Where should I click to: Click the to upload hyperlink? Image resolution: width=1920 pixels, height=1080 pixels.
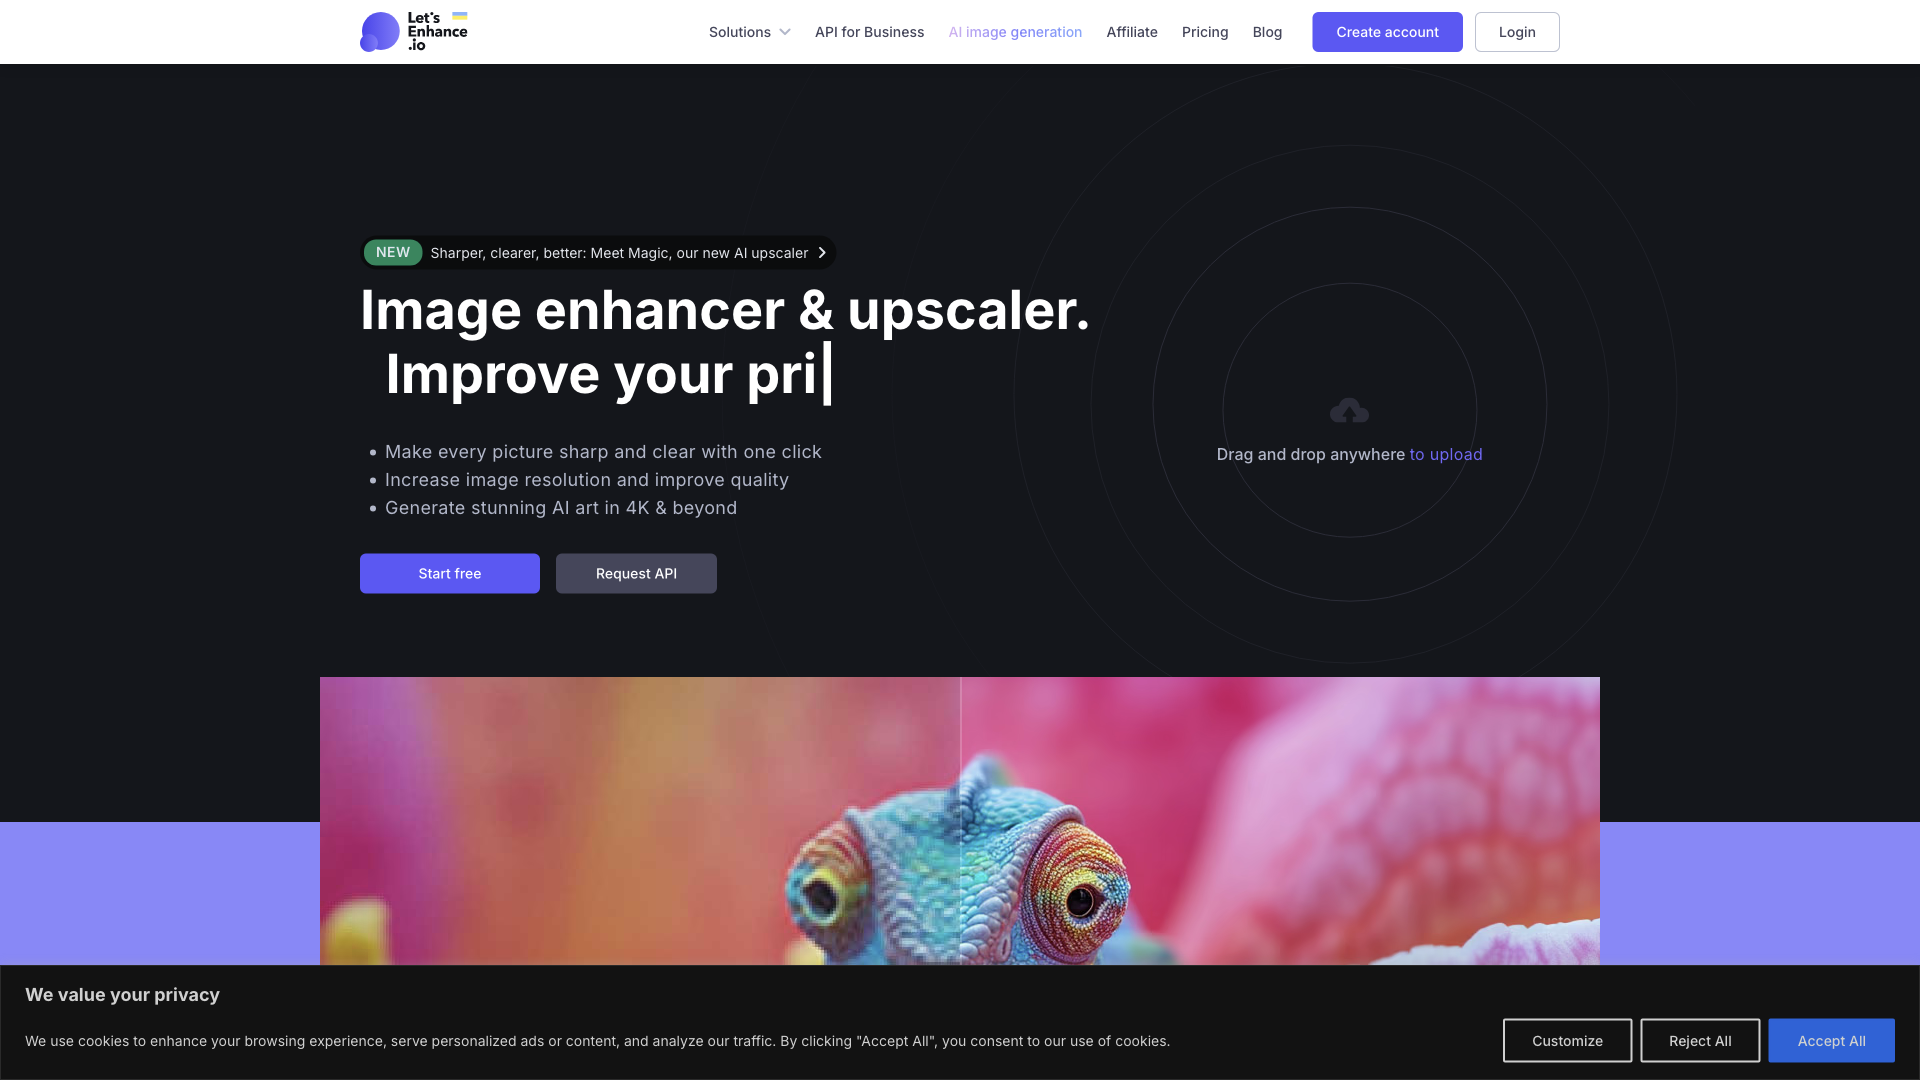coord(1447,454)
